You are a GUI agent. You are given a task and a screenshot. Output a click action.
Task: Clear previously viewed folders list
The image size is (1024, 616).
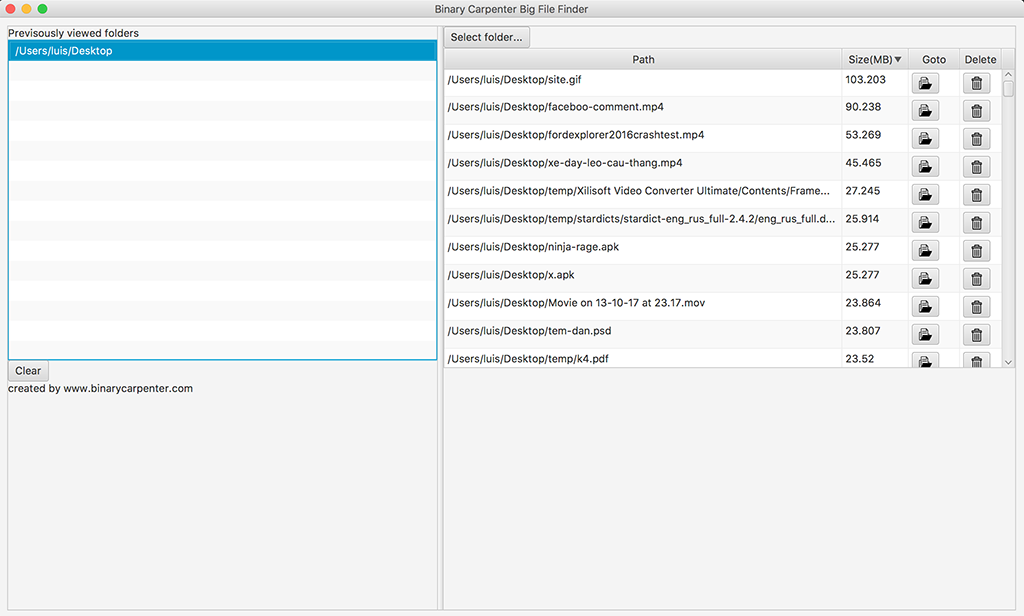coord(28,371)
